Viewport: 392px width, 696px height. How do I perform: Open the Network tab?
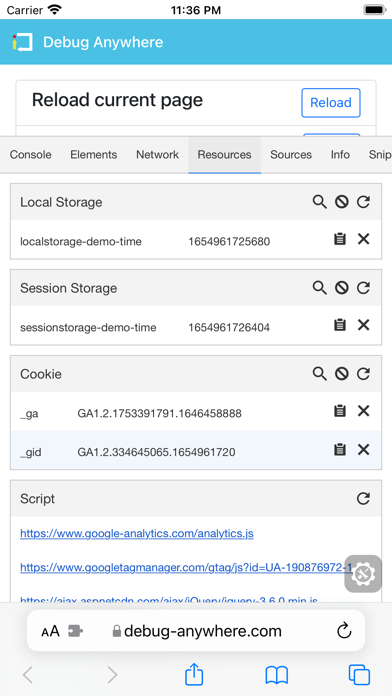click(x=158, y=154)
